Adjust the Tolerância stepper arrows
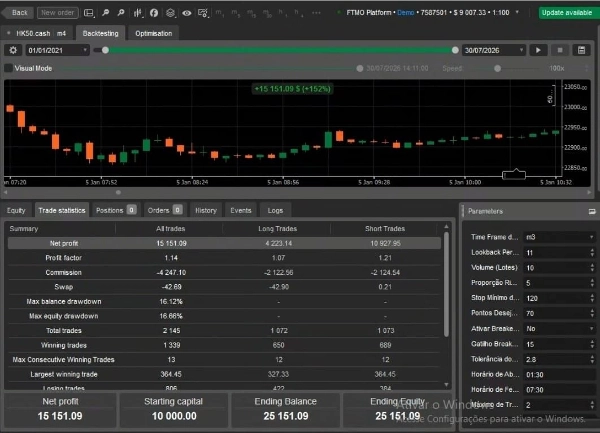 pos(592,359)
